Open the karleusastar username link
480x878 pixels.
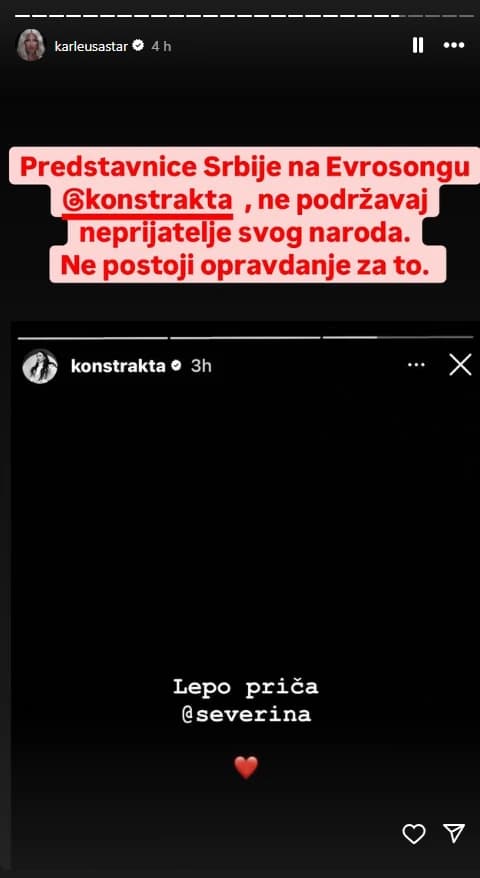(91, 46)
